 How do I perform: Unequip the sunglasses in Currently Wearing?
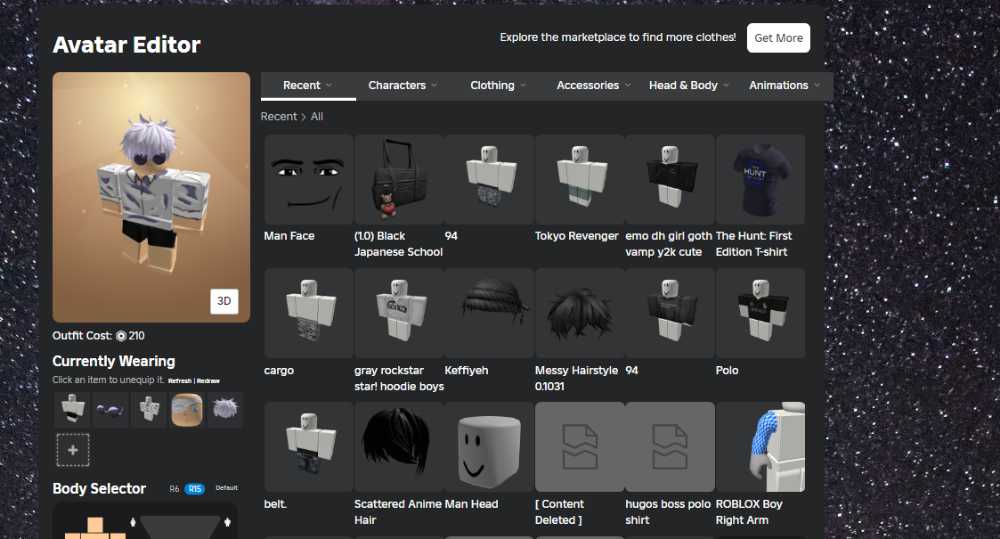pos(110,410)
